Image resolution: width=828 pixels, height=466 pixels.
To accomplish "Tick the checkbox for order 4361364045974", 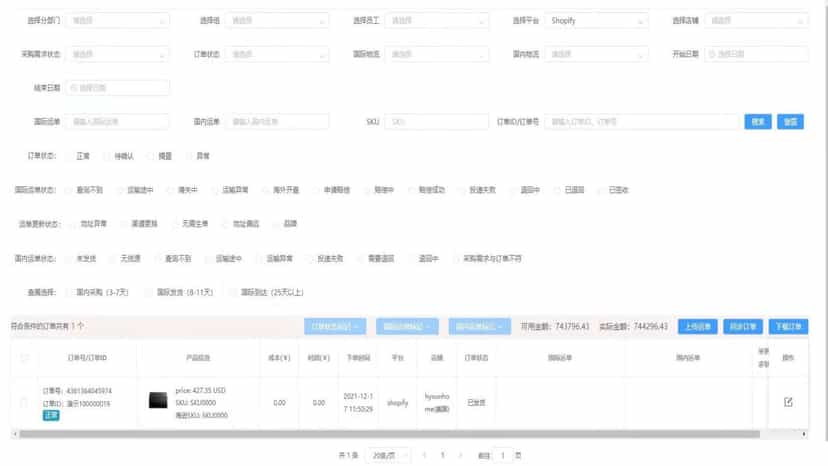I will 24,403.
